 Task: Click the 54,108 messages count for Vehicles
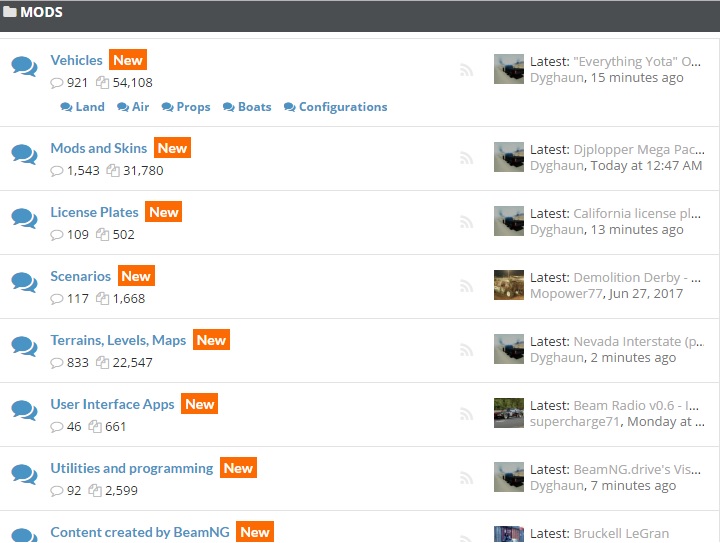pos(133,83)
